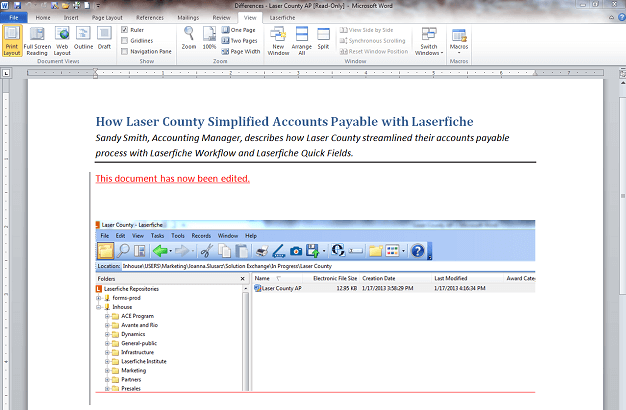Enable the Navigation Pane checkbox
626x410 pixels.
point(125,51)
